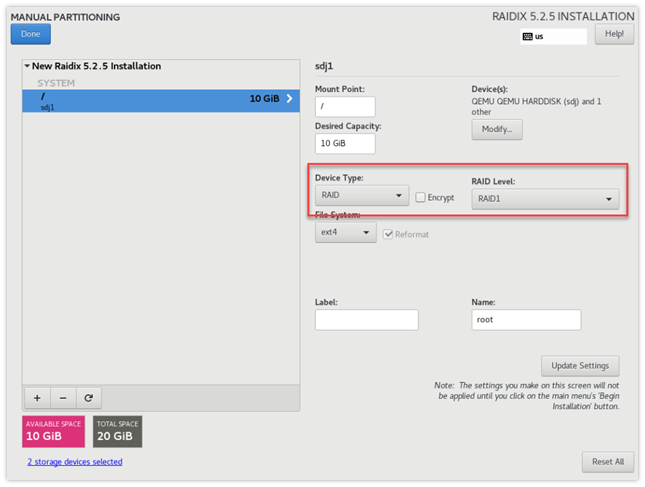645x487 pixels.
Task: Click the keyboard layout icon next to us
Action: point(527,37)
